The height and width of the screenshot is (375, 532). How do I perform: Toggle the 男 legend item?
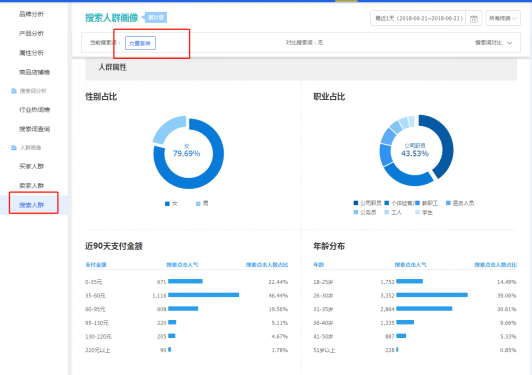tap(202, 204)
